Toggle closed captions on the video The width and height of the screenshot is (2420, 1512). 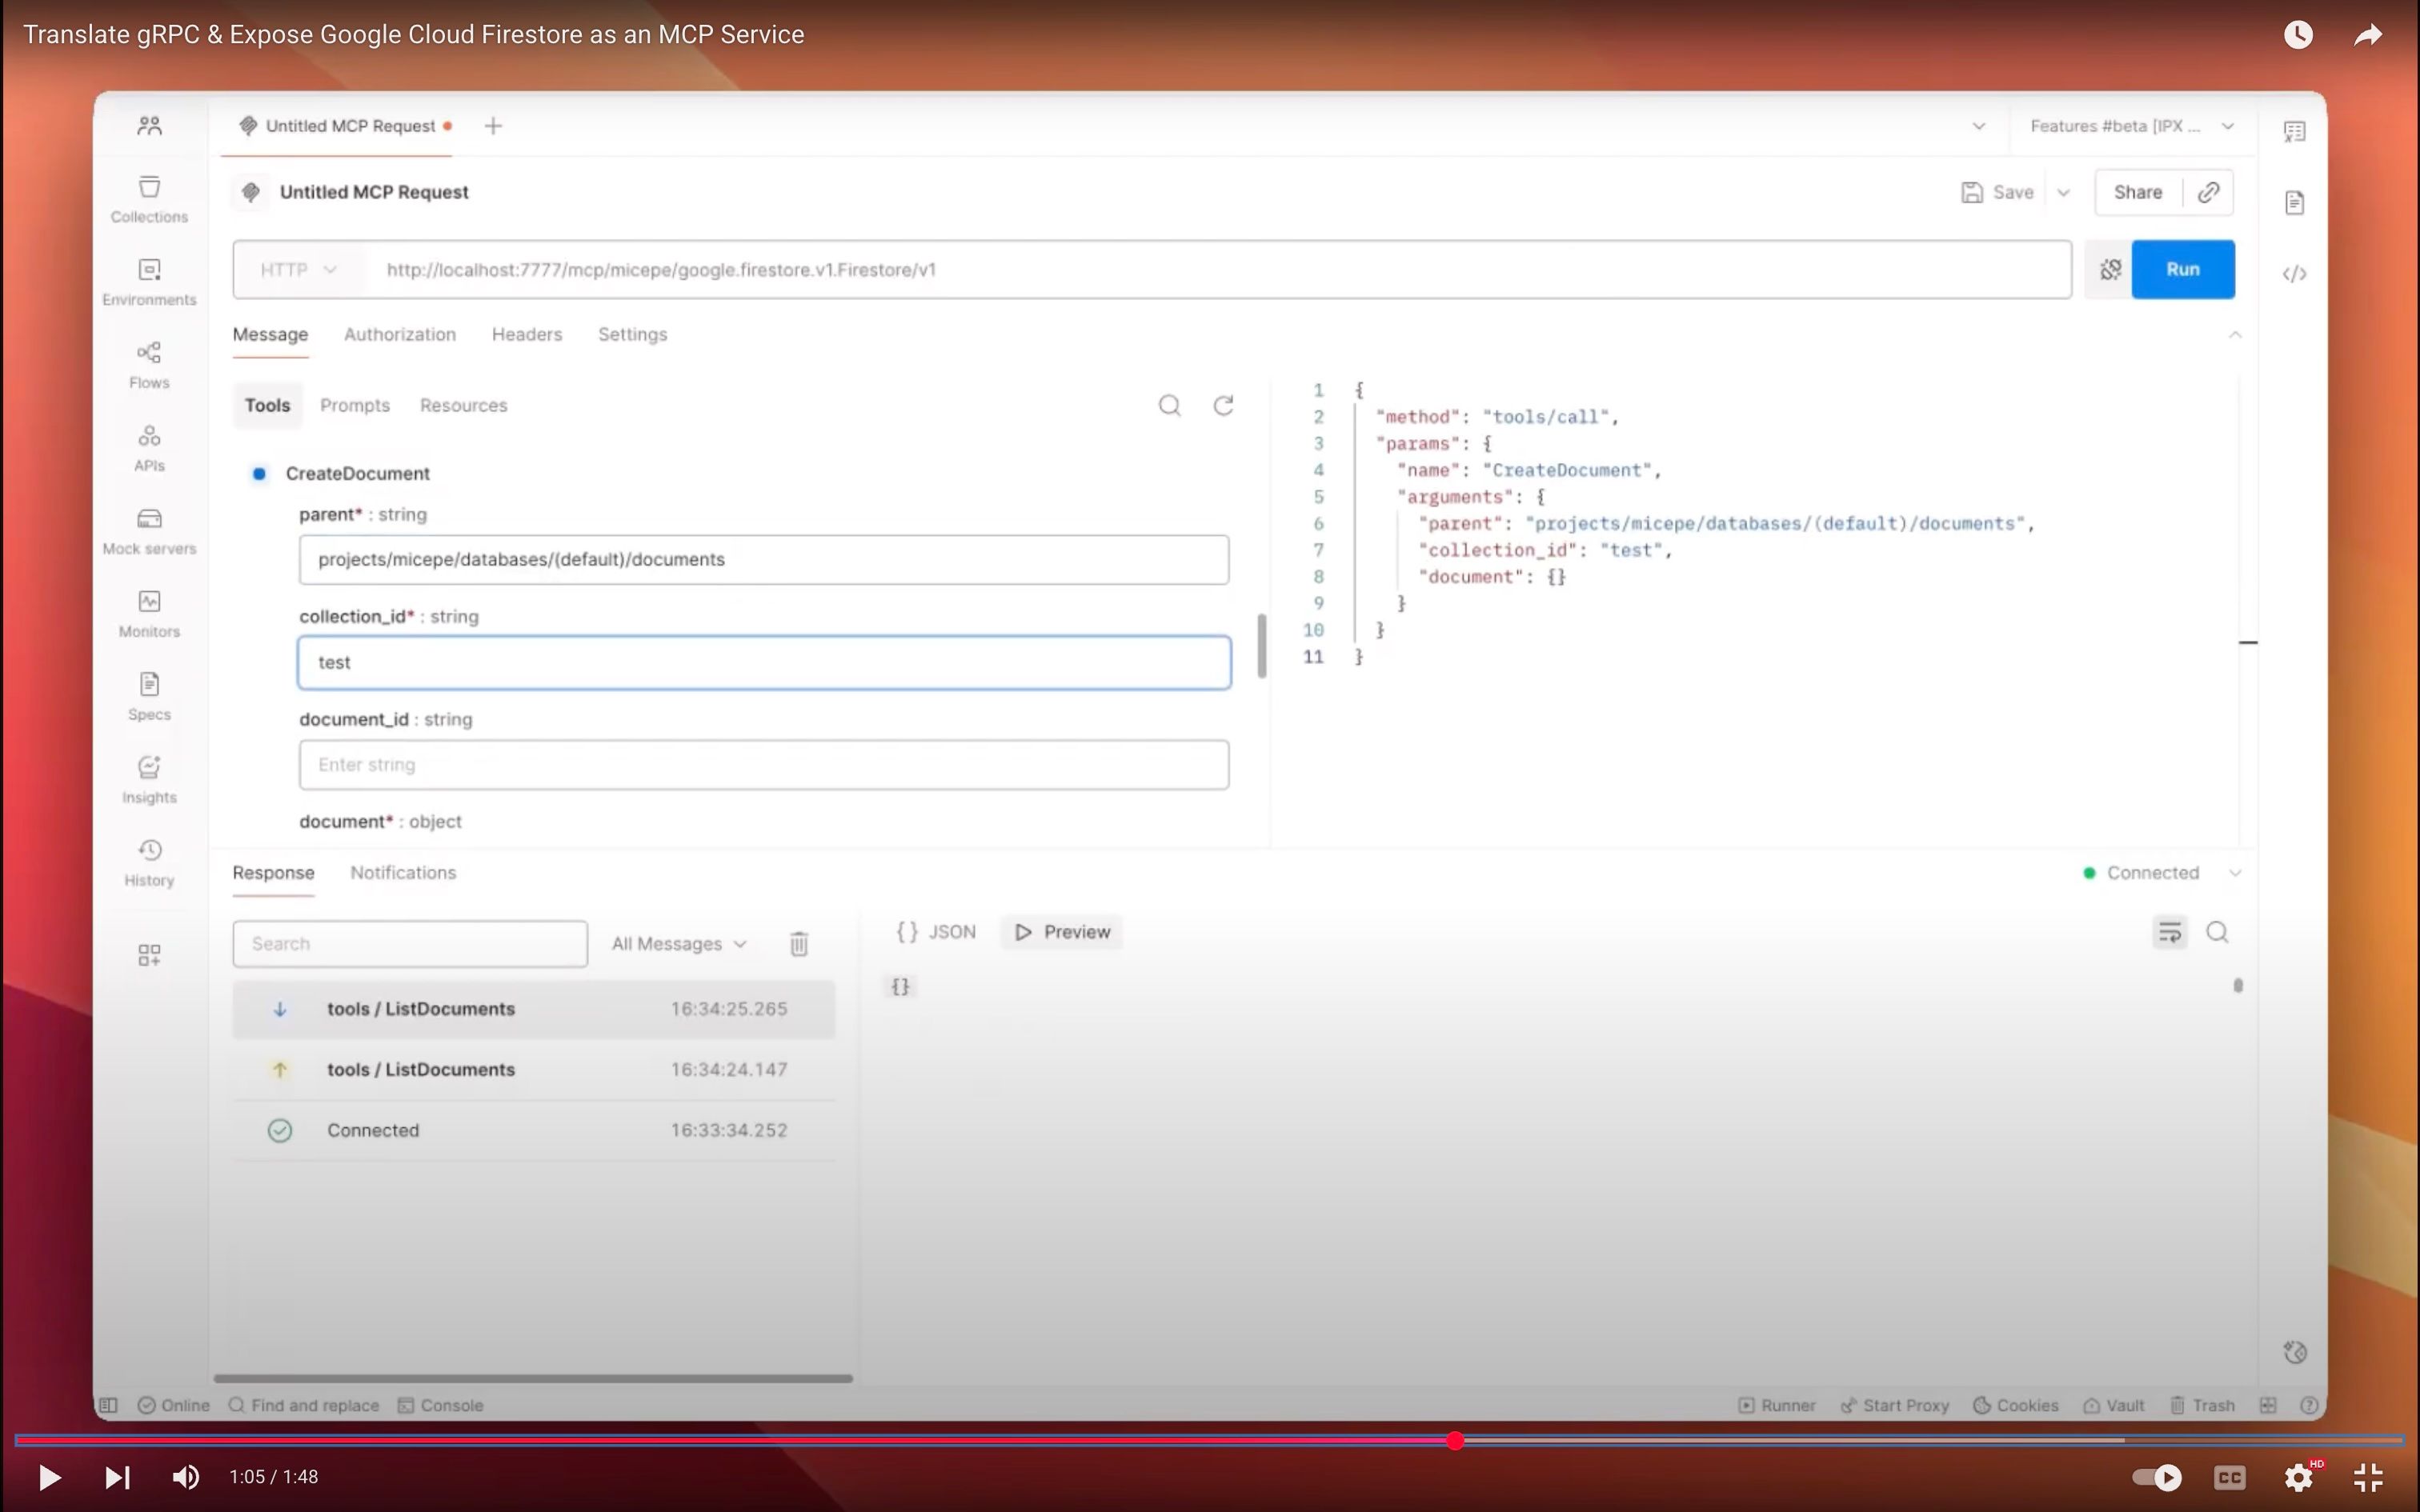pyautogui.click(x=2229, y=1476)
